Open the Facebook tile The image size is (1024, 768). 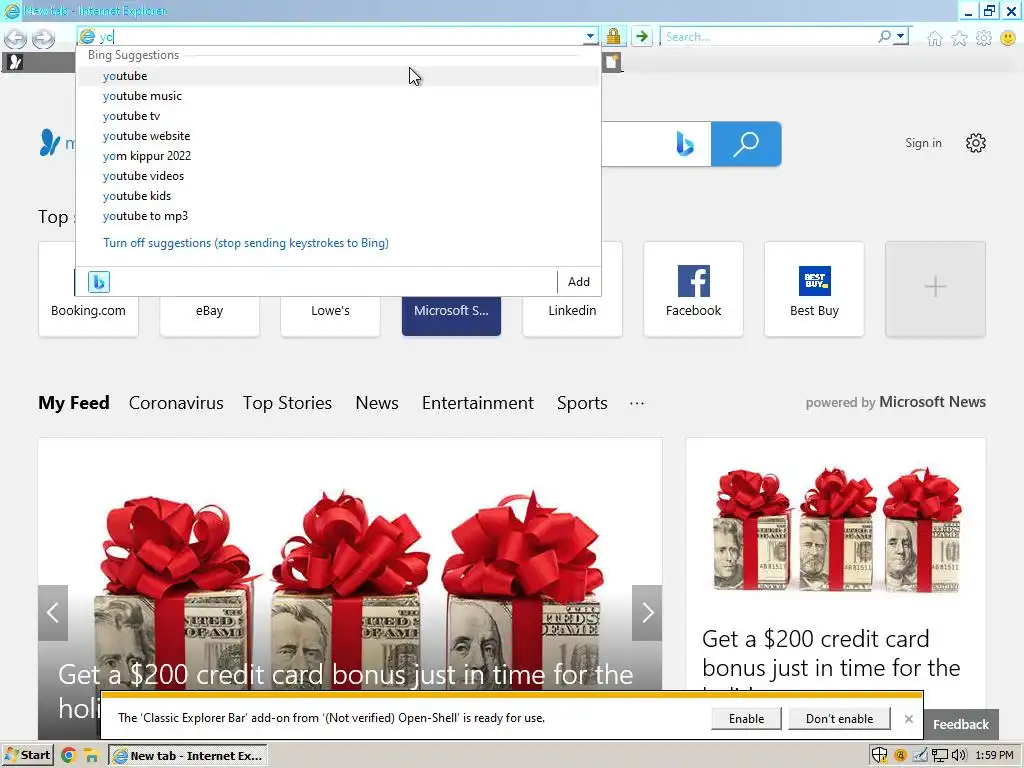(x=693, y=289)
